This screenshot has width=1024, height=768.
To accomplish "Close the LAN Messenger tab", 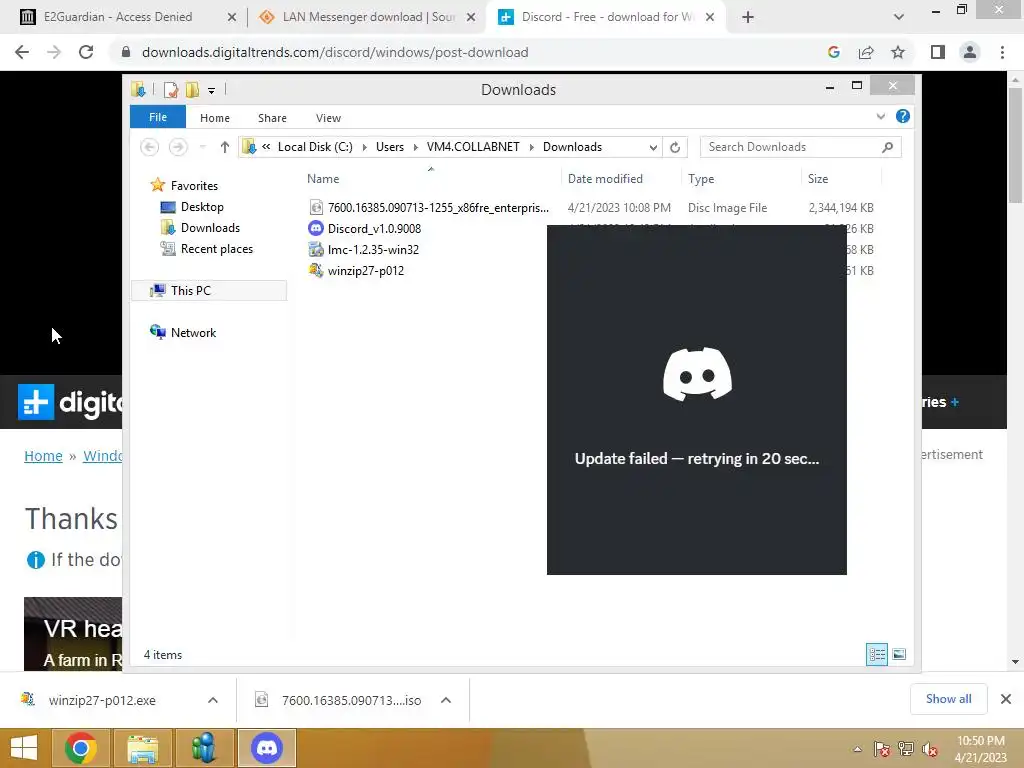I will (471, 17).
